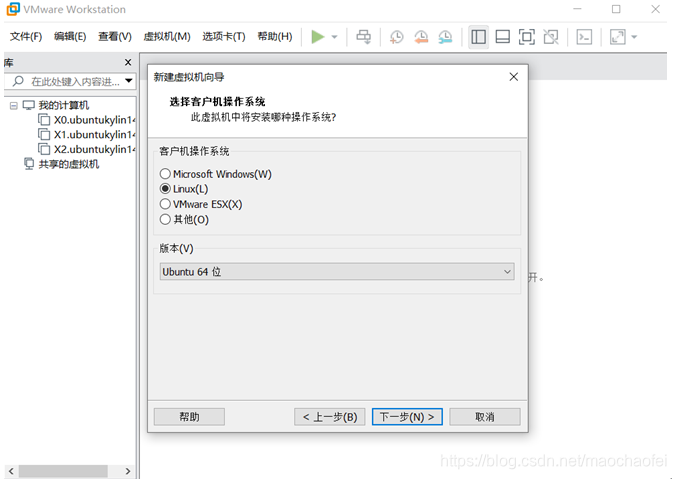Click the 取消 button
The image size is (676, 479).
485,417
